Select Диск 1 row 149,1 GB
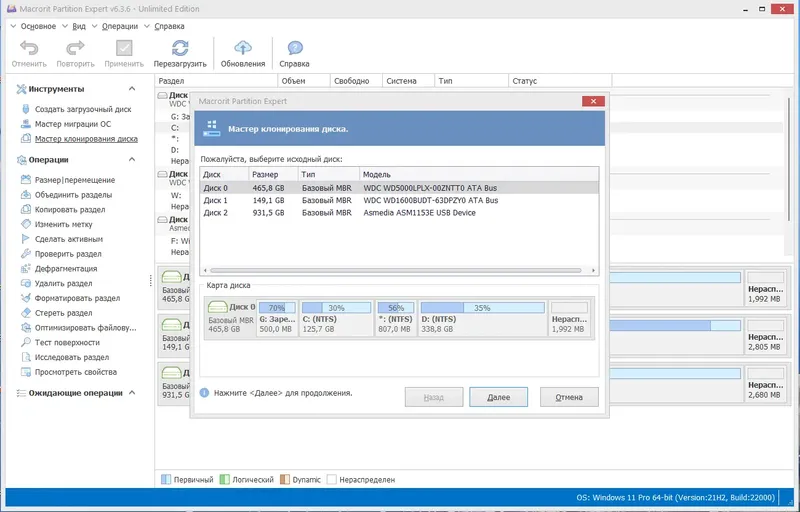Viewport: 800px width, 512px height. [x=399, y=200]
